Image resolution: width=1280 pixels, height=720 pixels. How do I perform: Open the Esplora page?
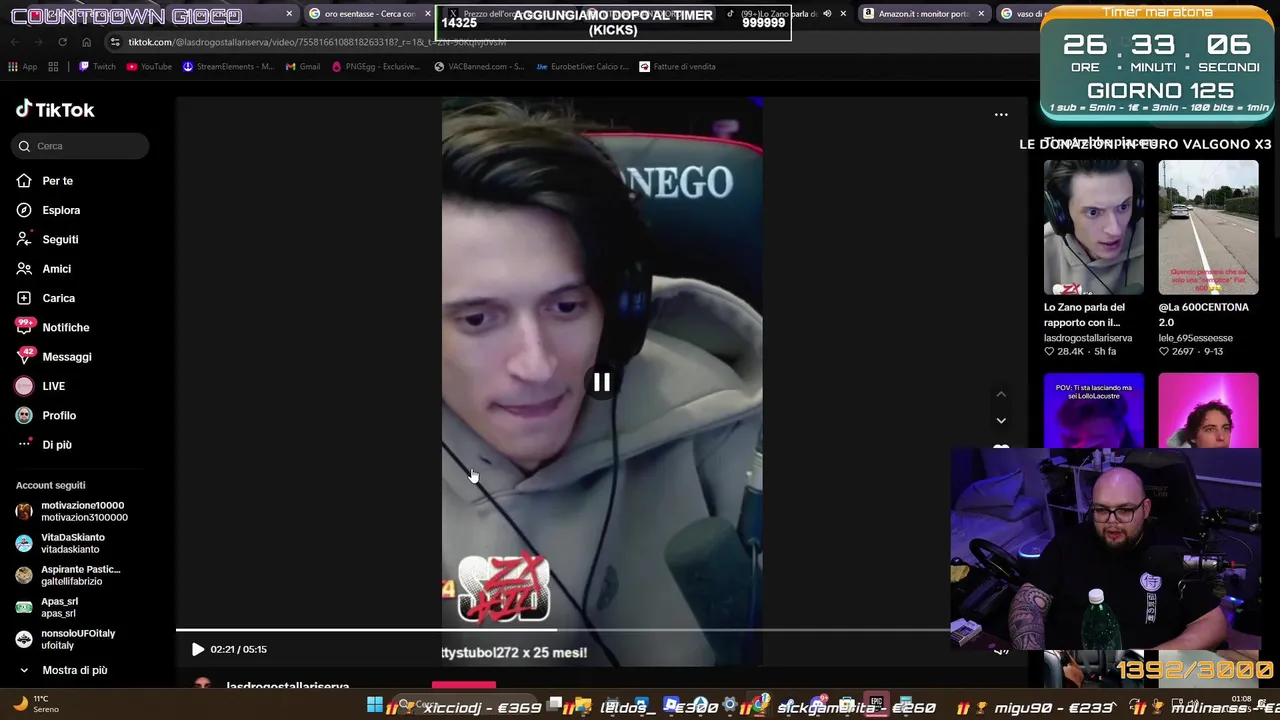61,210
